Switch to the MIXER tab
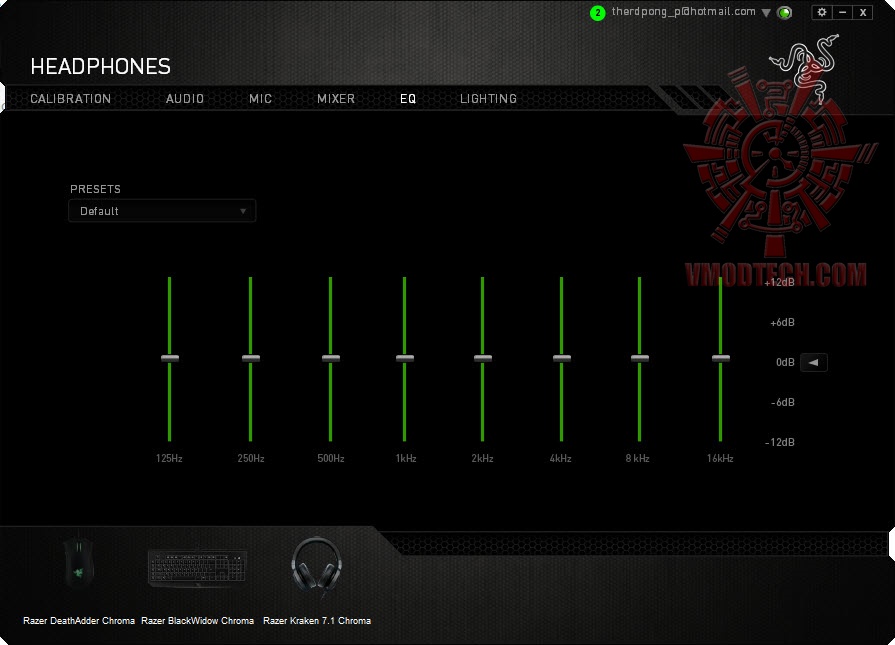 (x=336, y=99)
